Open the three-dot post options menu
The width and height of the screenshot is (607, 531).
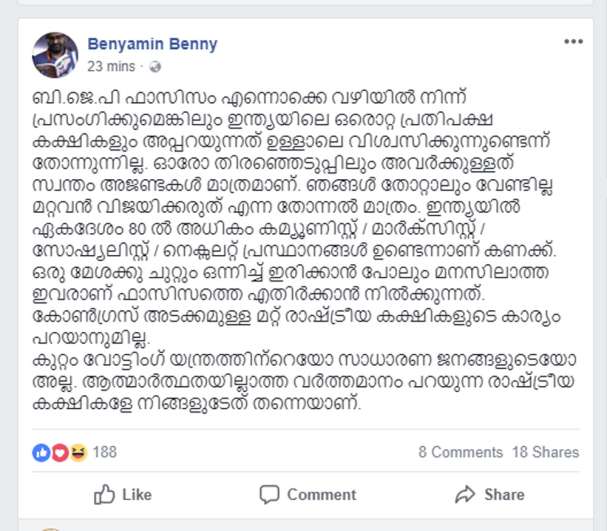(573, 42)
